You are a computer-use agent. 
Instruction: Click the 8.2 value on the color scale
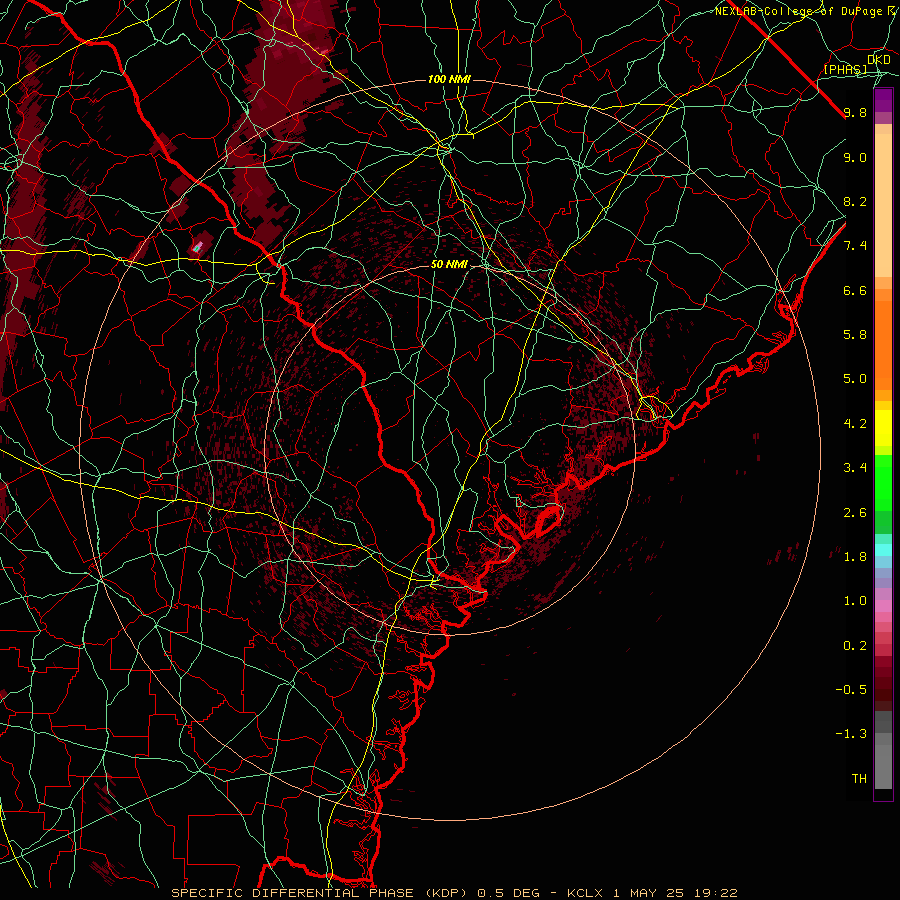pos(855,201)
